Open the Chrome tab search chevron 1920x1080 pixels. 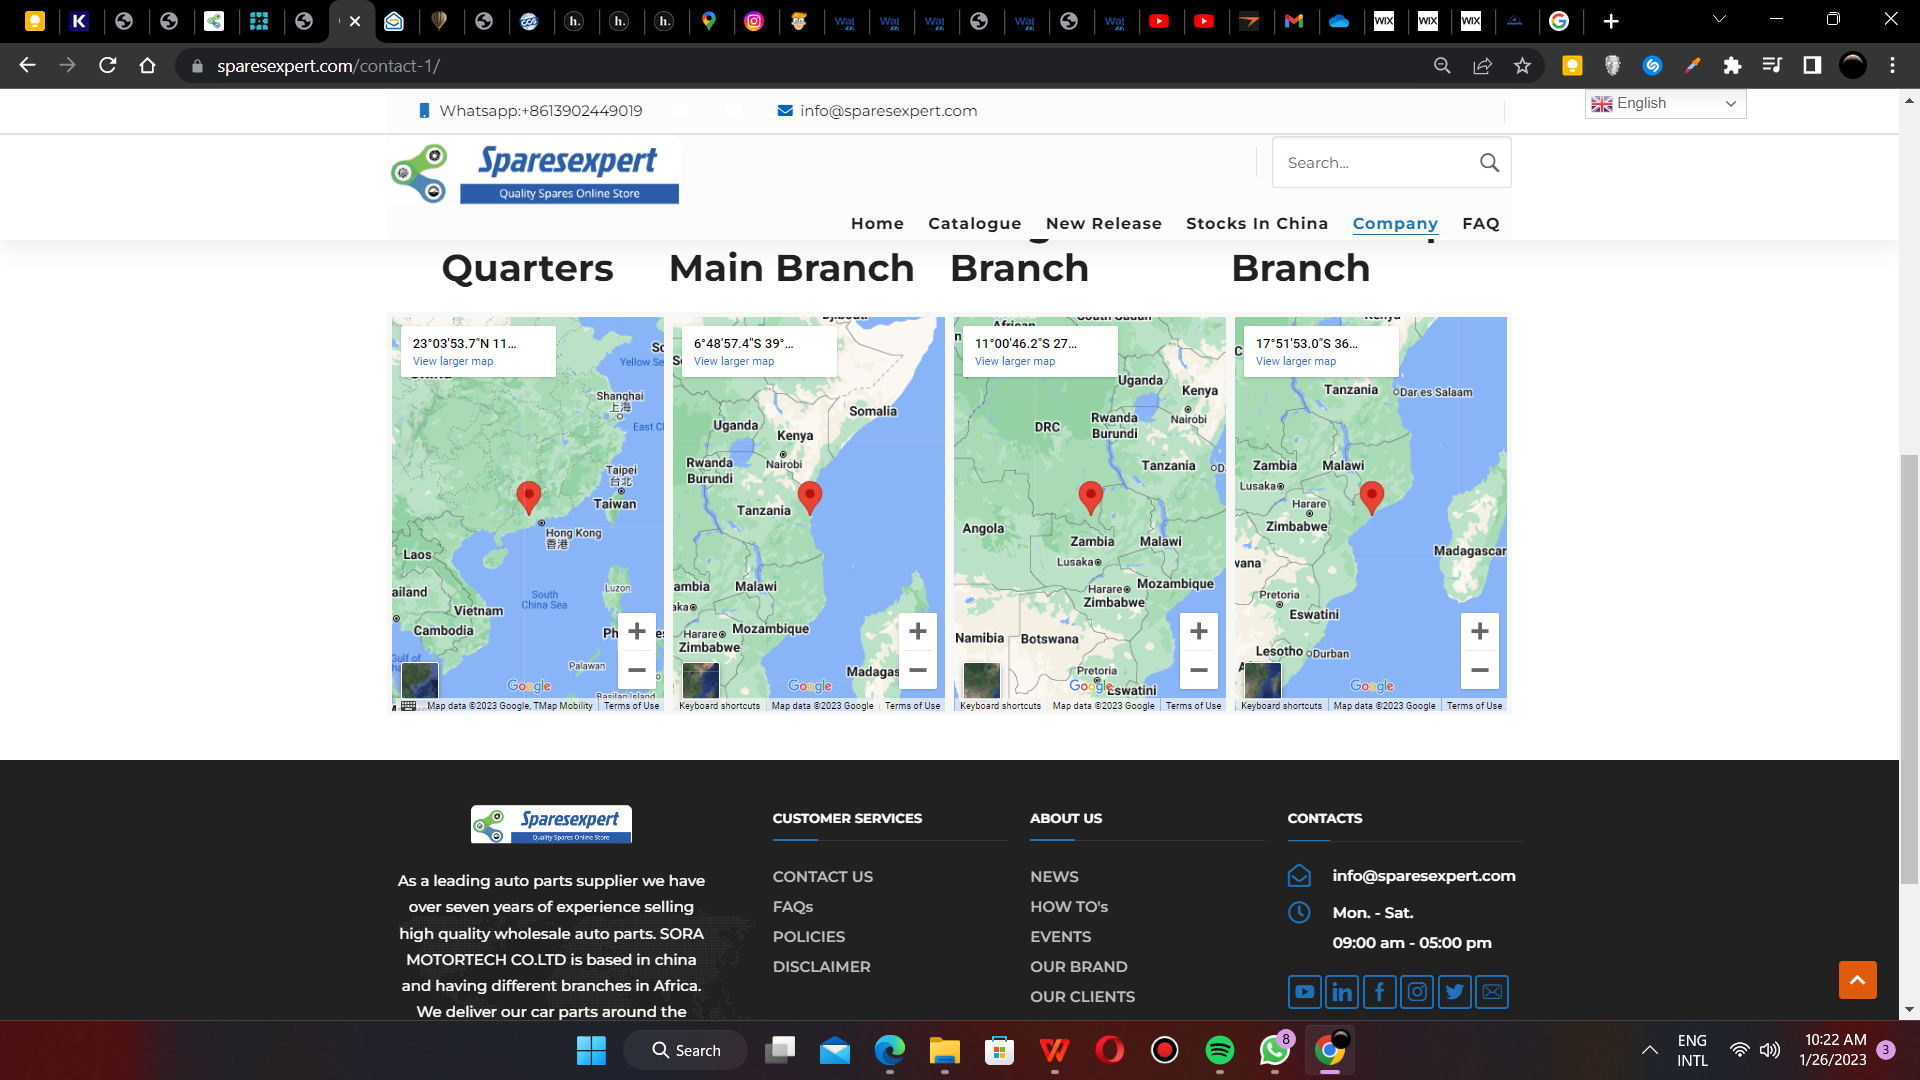pyautogui.click(x=1719, y=19)
